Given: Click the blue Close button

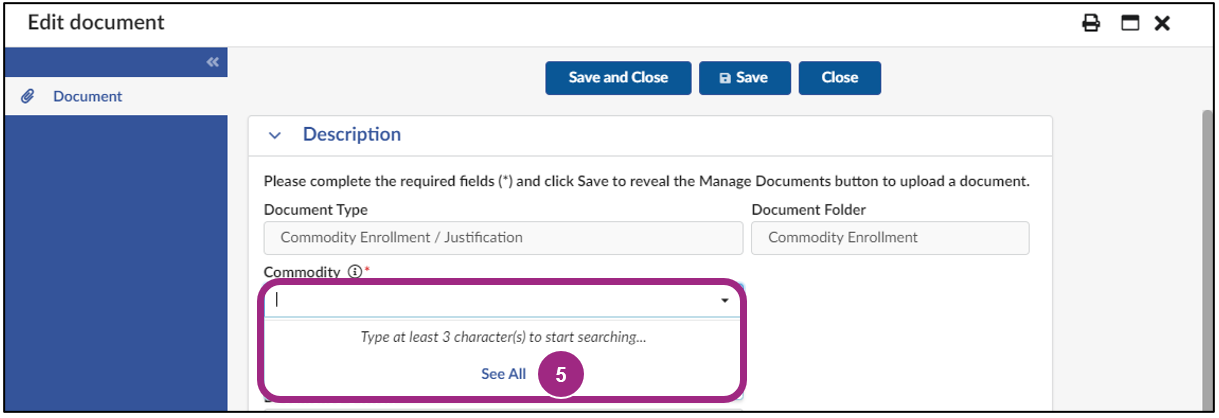Looking at the screenshot, I should click(840, 78).
